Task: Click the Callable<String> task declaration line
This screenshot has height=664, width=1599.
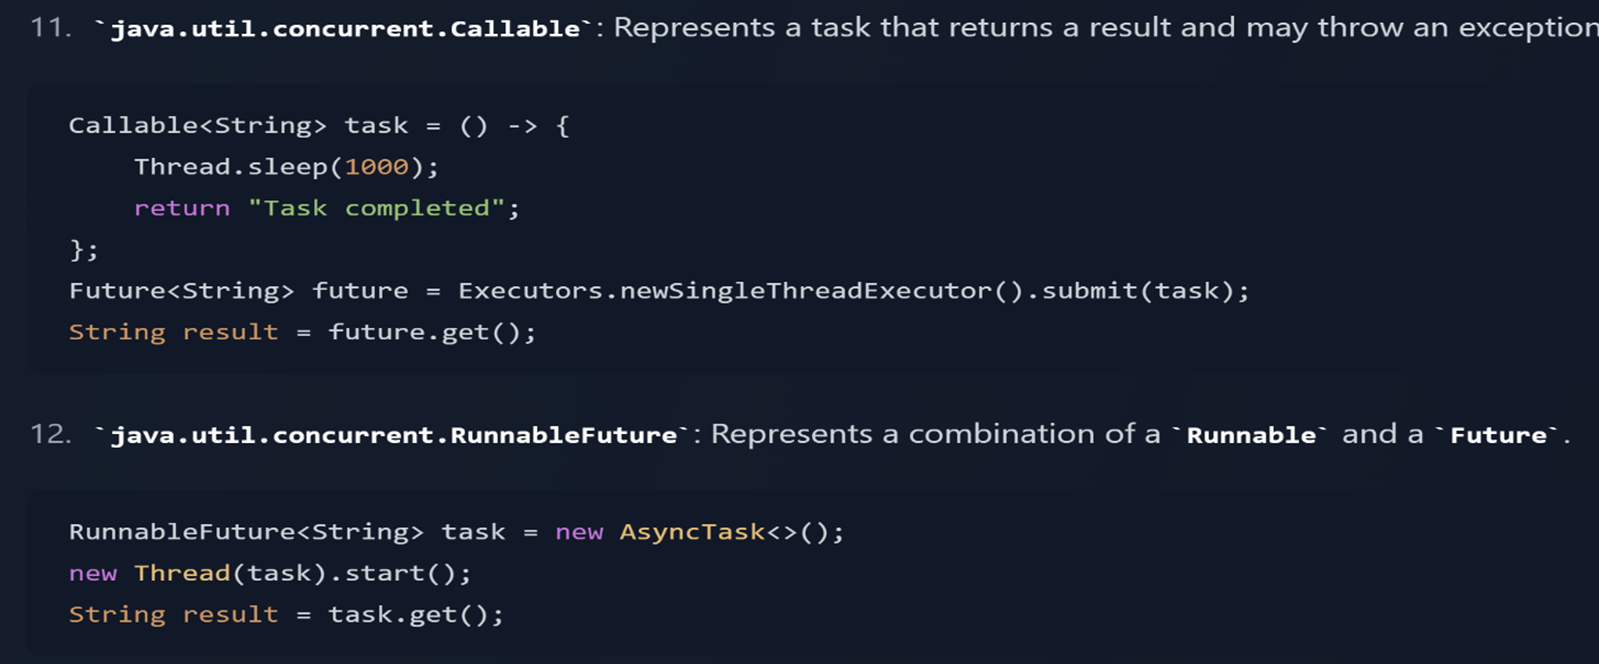Action: pyautogui.click(x=319, y=126)
